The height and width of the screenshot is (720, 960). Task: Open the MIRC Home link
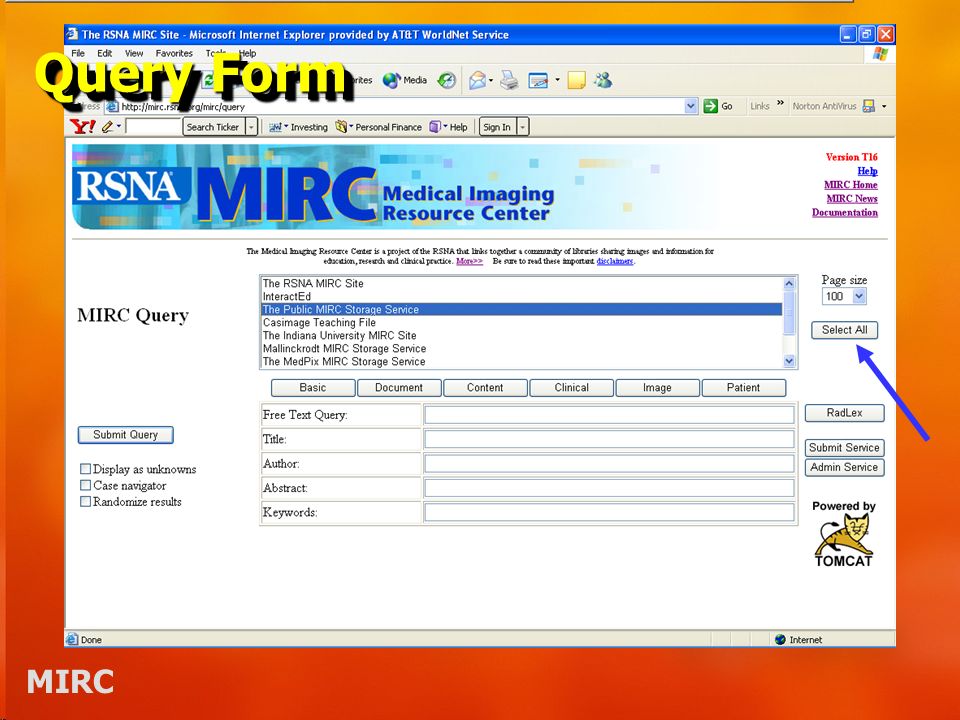[850, 185]
